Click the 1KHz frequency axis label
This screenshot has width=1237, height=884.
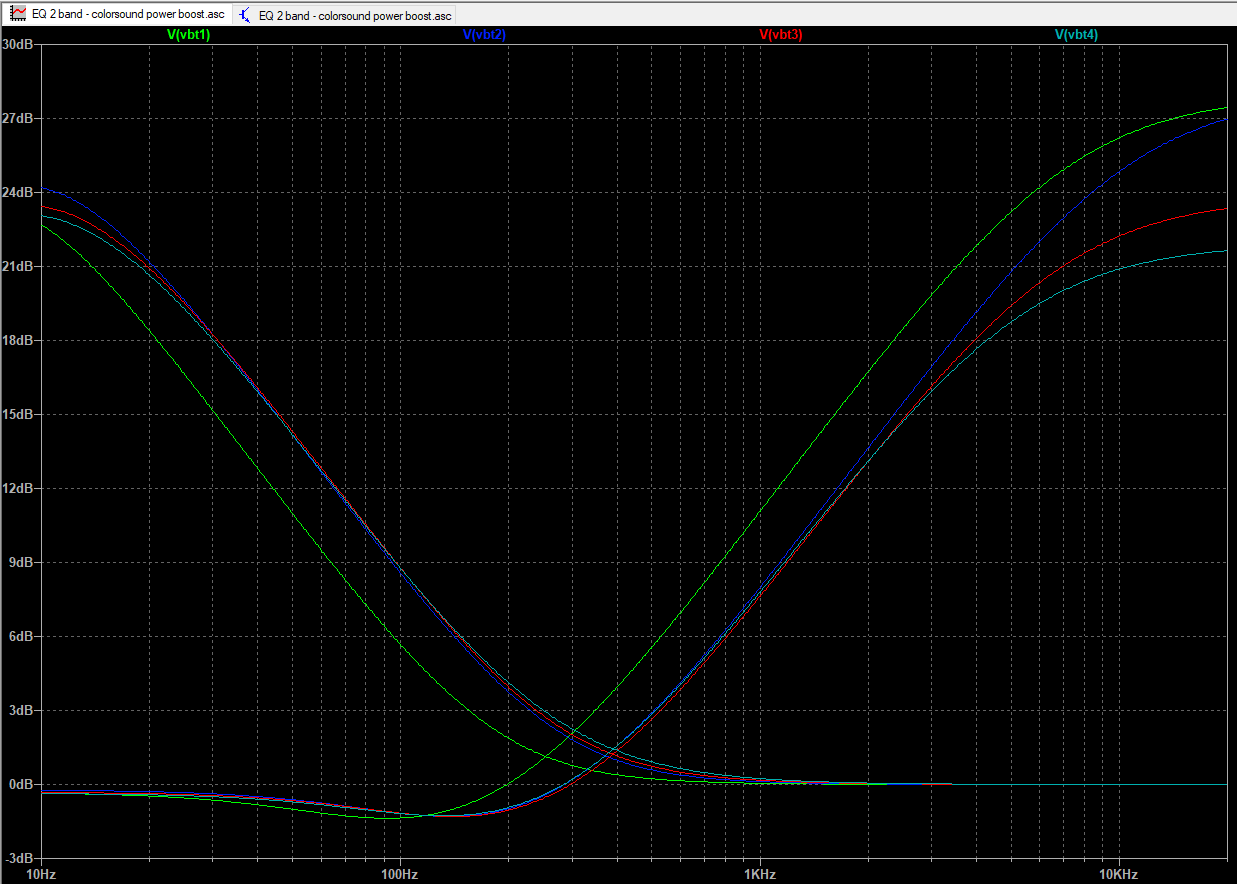coord(759,874)
